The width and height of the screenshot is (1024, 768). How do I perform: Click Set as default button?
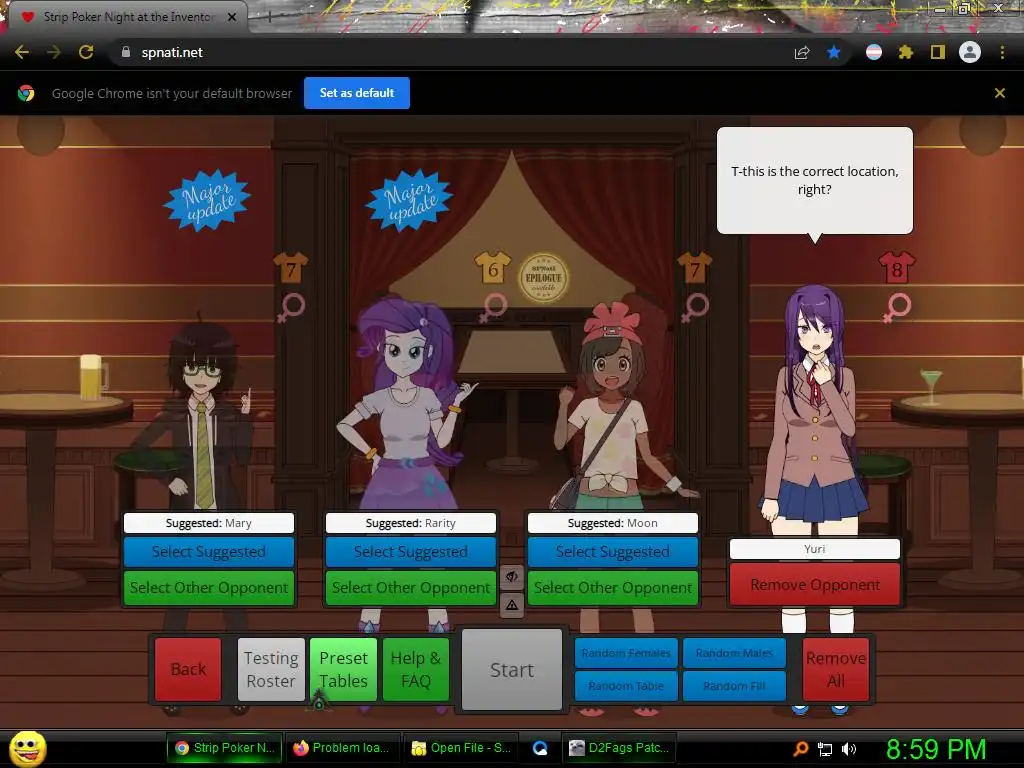point(357,93)
